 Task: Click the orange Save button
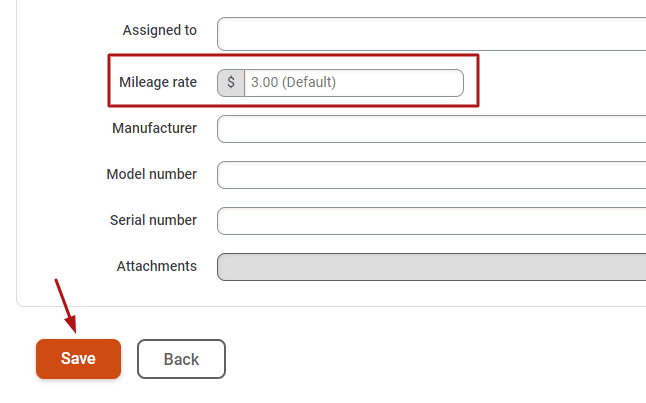coord(78,359)
